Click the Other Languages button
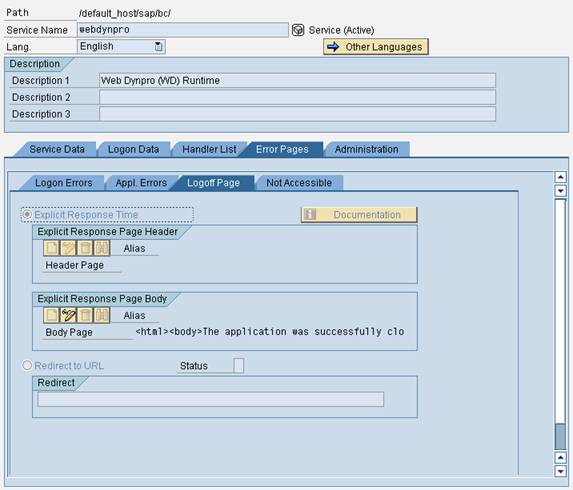Image resolution: width=573 pixels, height=490 pixels. 376,47
